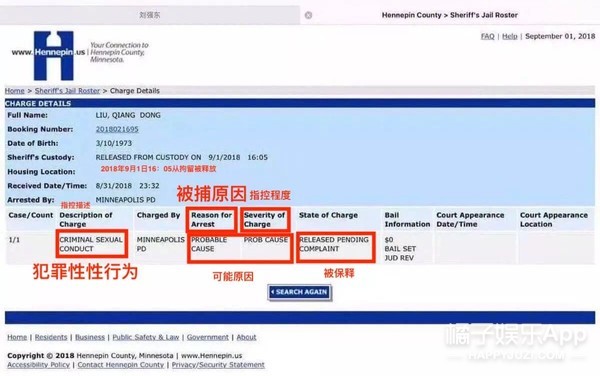Click the SEARCH AGAIN button
This screenshot has width=600, height=376.
coord(300,292)
